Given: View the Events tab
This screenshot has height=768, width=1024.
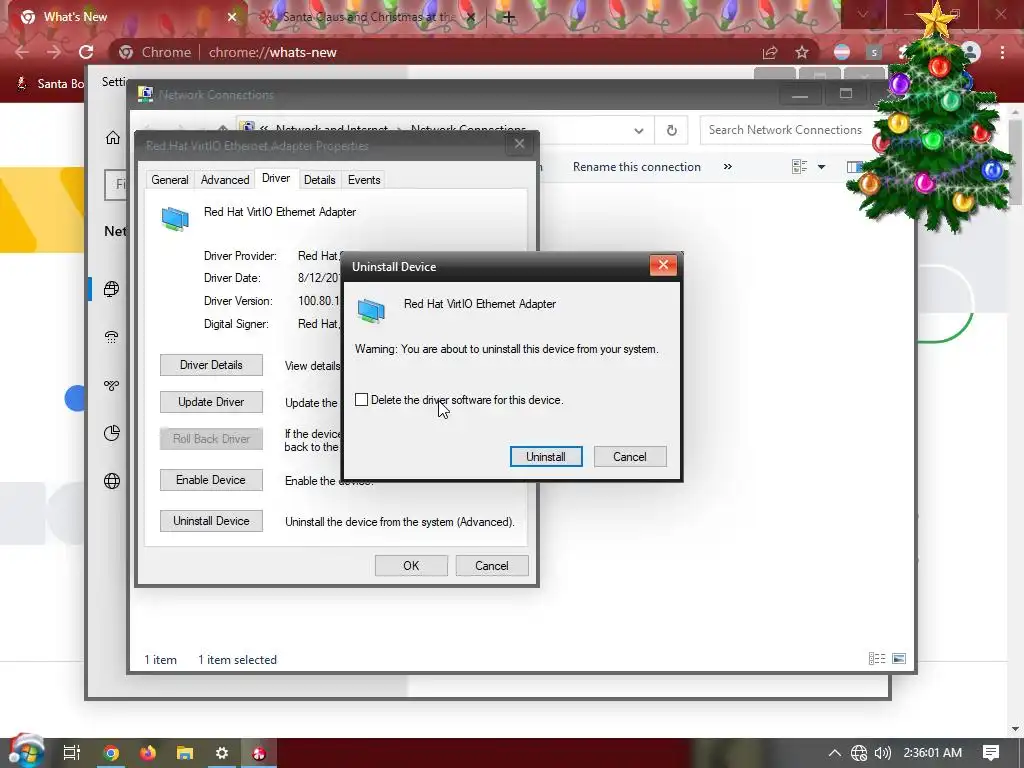Looking at the screenshot, I should tap(364, 180).
